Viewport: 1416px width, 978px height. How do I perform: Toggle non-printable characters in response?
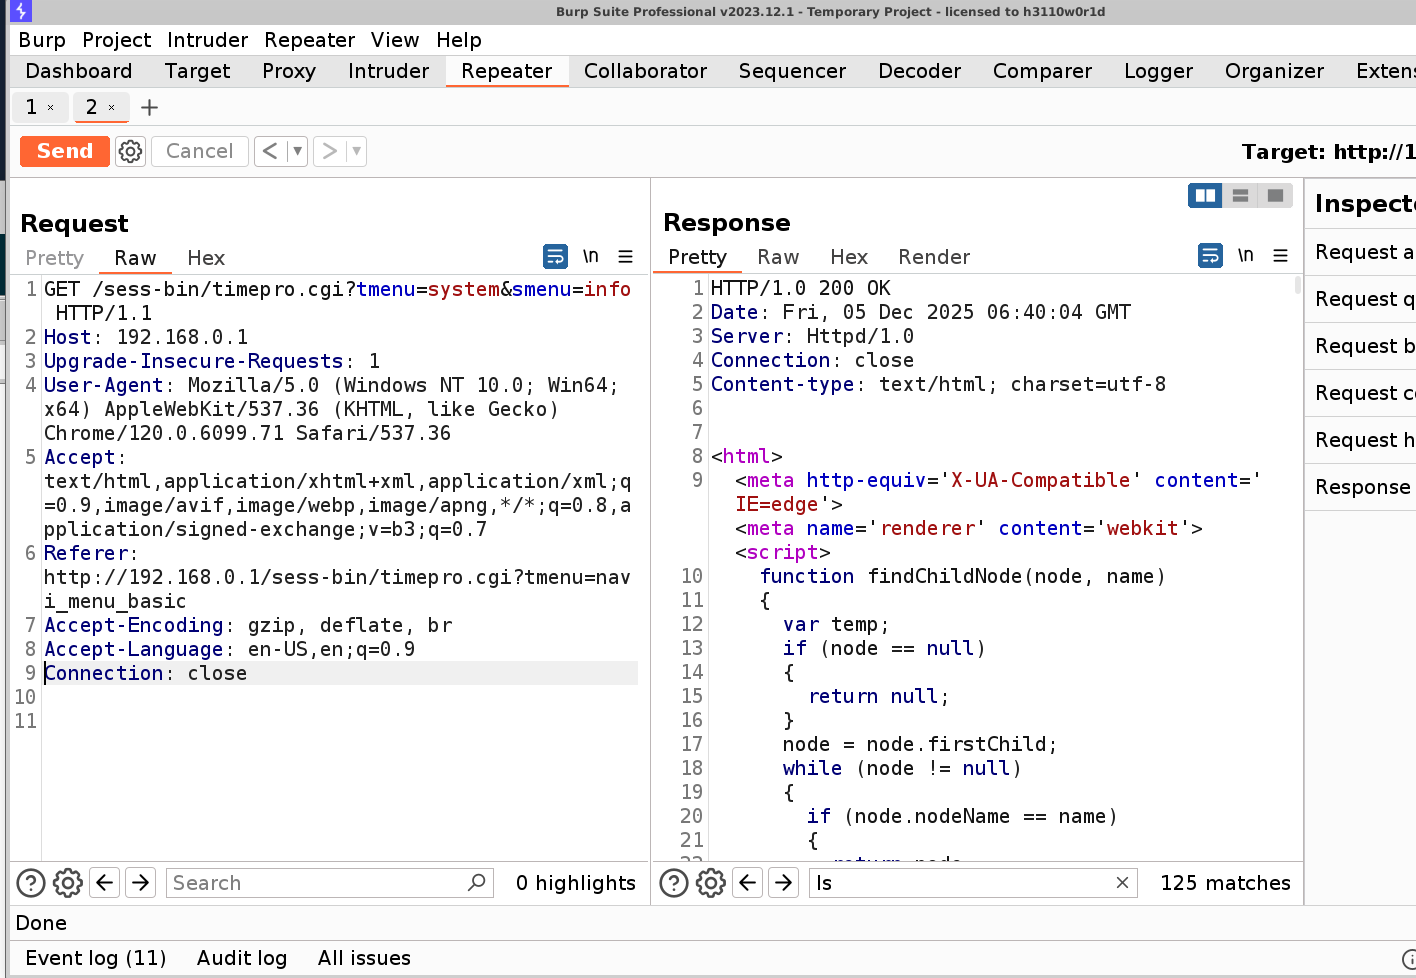click(1245, 256)
